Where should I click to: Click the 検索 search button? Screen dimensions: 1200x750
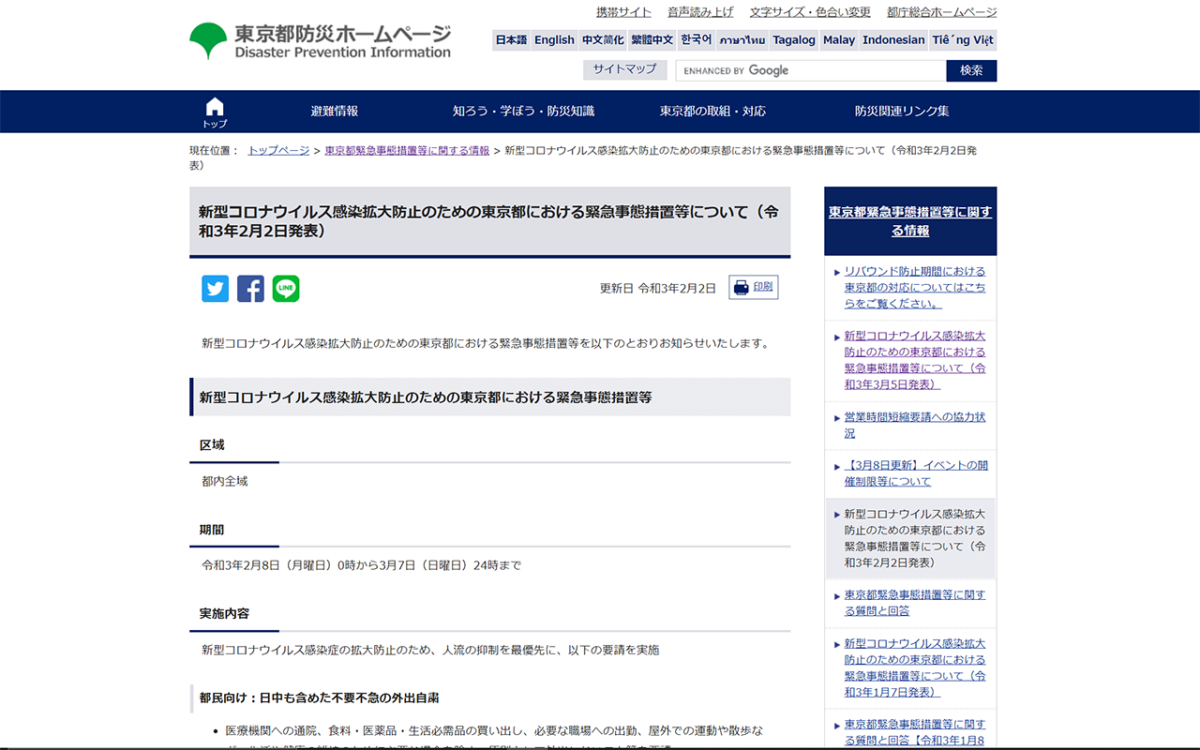click(971, 71)
